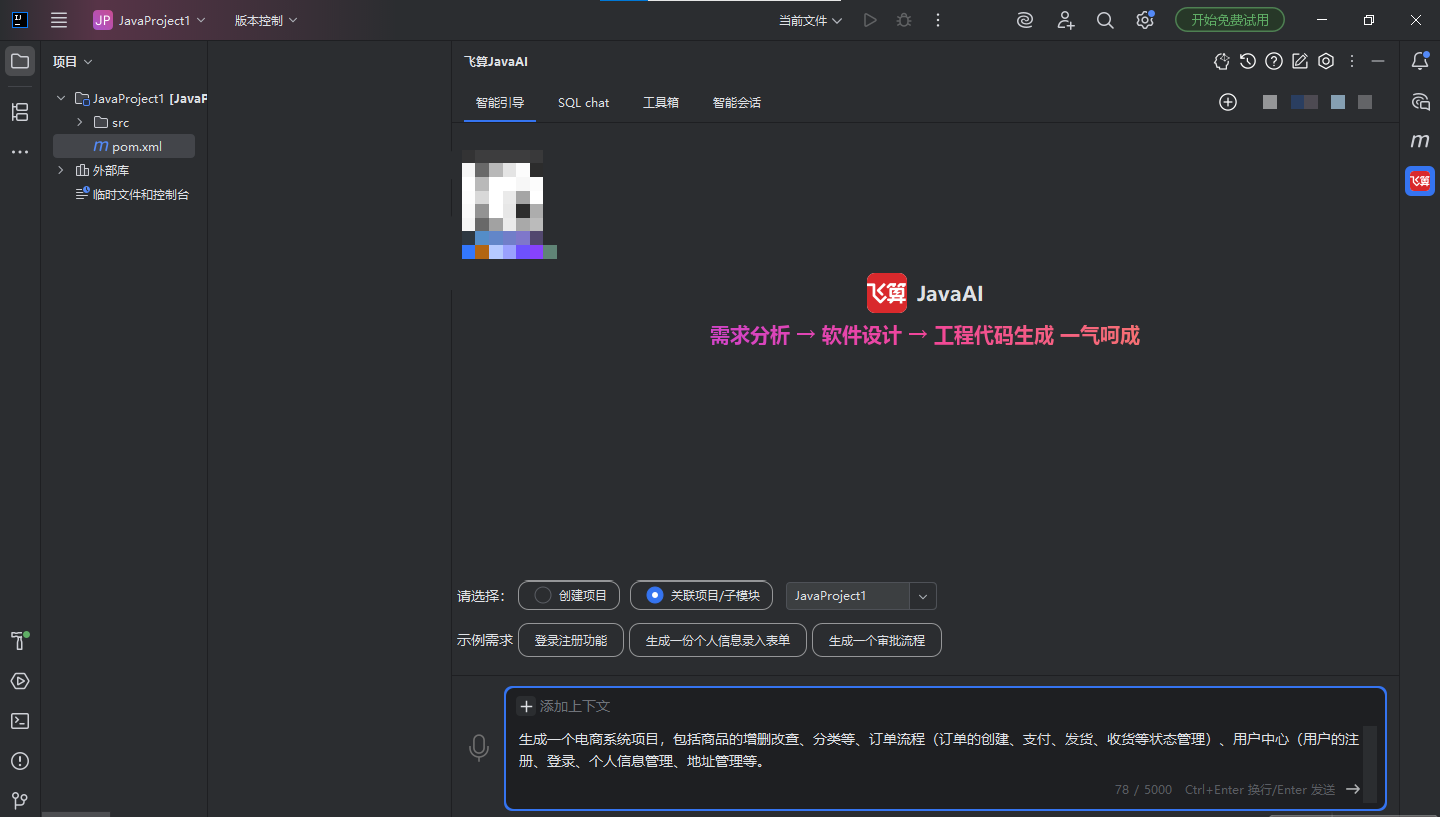The width and height of the screenshot is (1440, 817).
Task: Expand the src folder node
Action: pyautogui.click(x=79, y=122)
